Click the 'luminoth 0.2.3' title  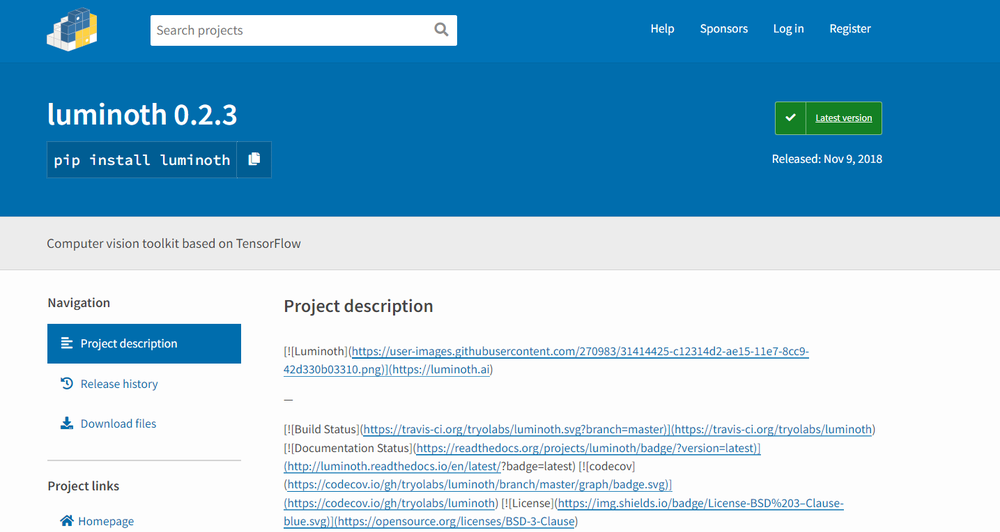click(142, 114)
